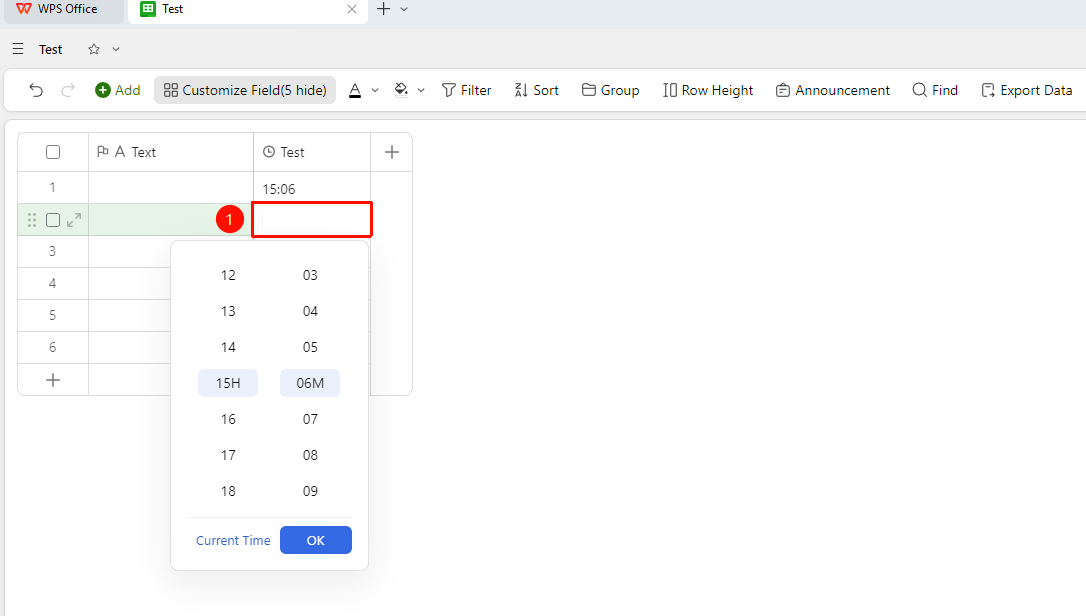This screenshot has height=616, width=1086.
Task: Expand row 2 record with arrows icon
Action: pos(74,220)
